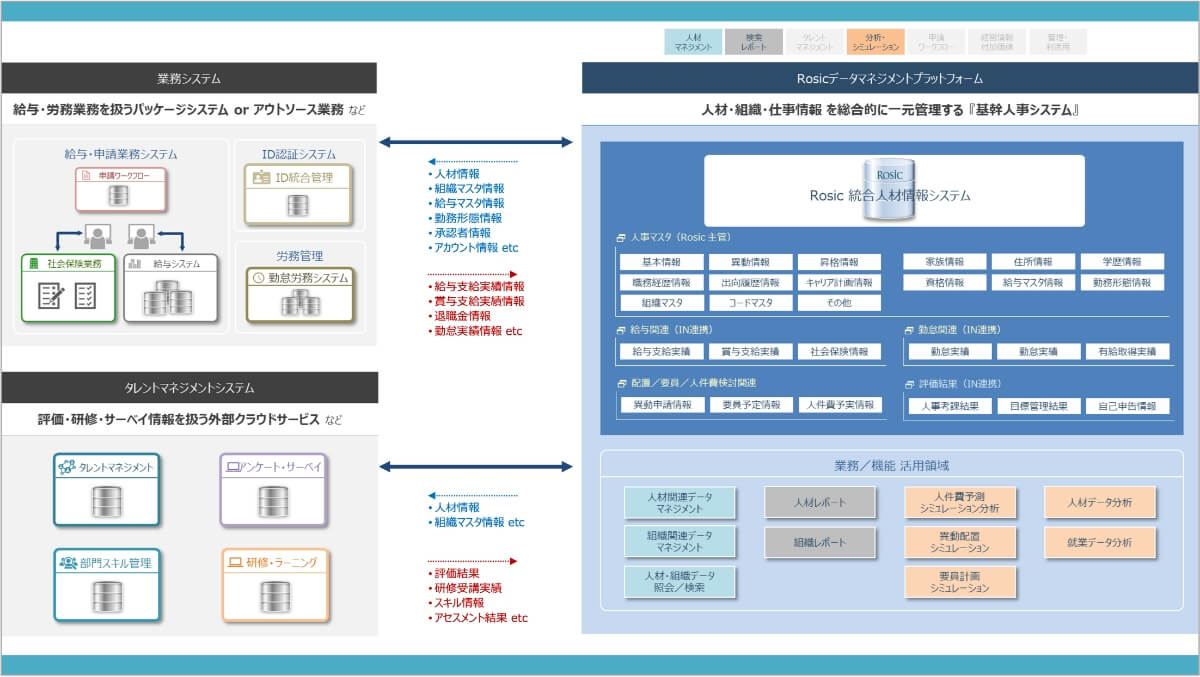Click the 有給取得実績 box
The height and width of the screenshot is (677, 1200).
(x=1128, y=352)
